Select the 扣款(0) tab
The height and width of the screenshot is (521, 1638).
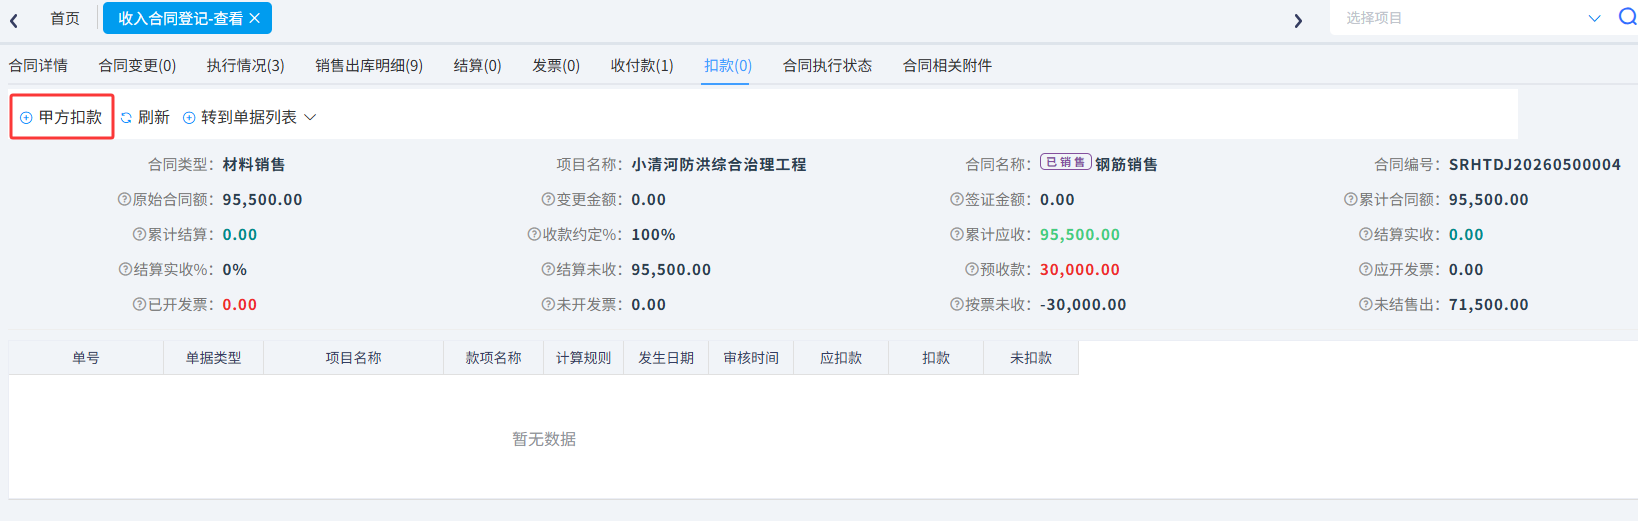point(728,65)
